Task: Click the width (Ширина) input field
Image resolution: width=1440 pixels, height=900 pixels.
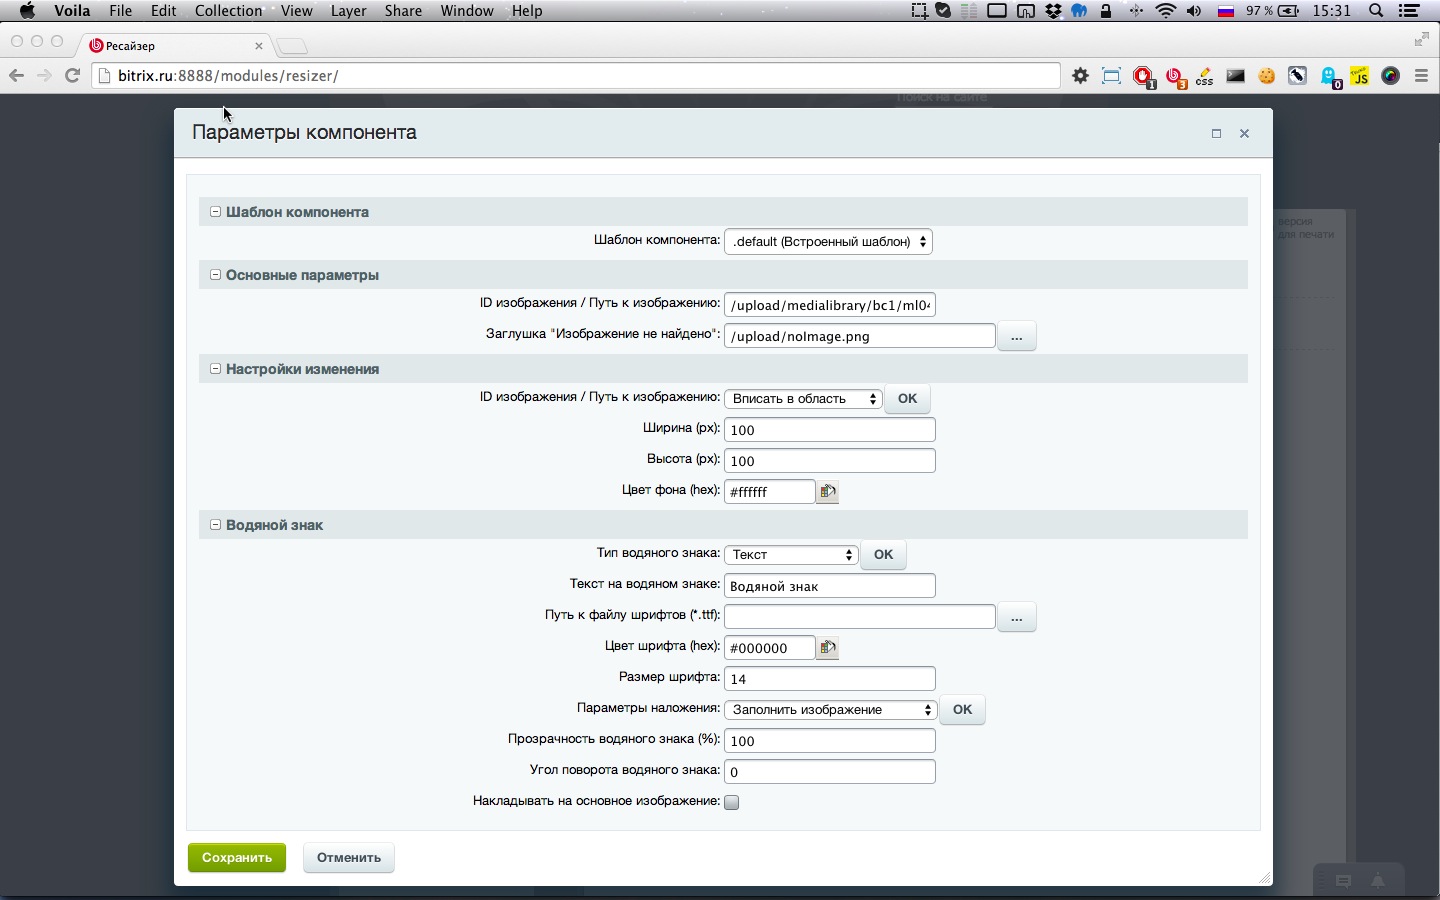Action: (x=830, y=430)
